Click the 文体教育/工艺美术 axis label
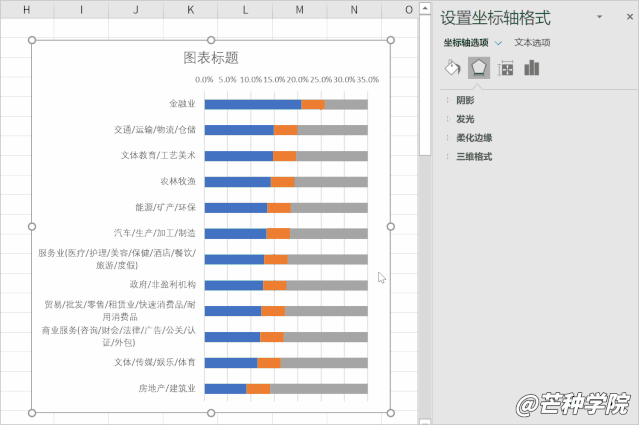 coord(158,155)
